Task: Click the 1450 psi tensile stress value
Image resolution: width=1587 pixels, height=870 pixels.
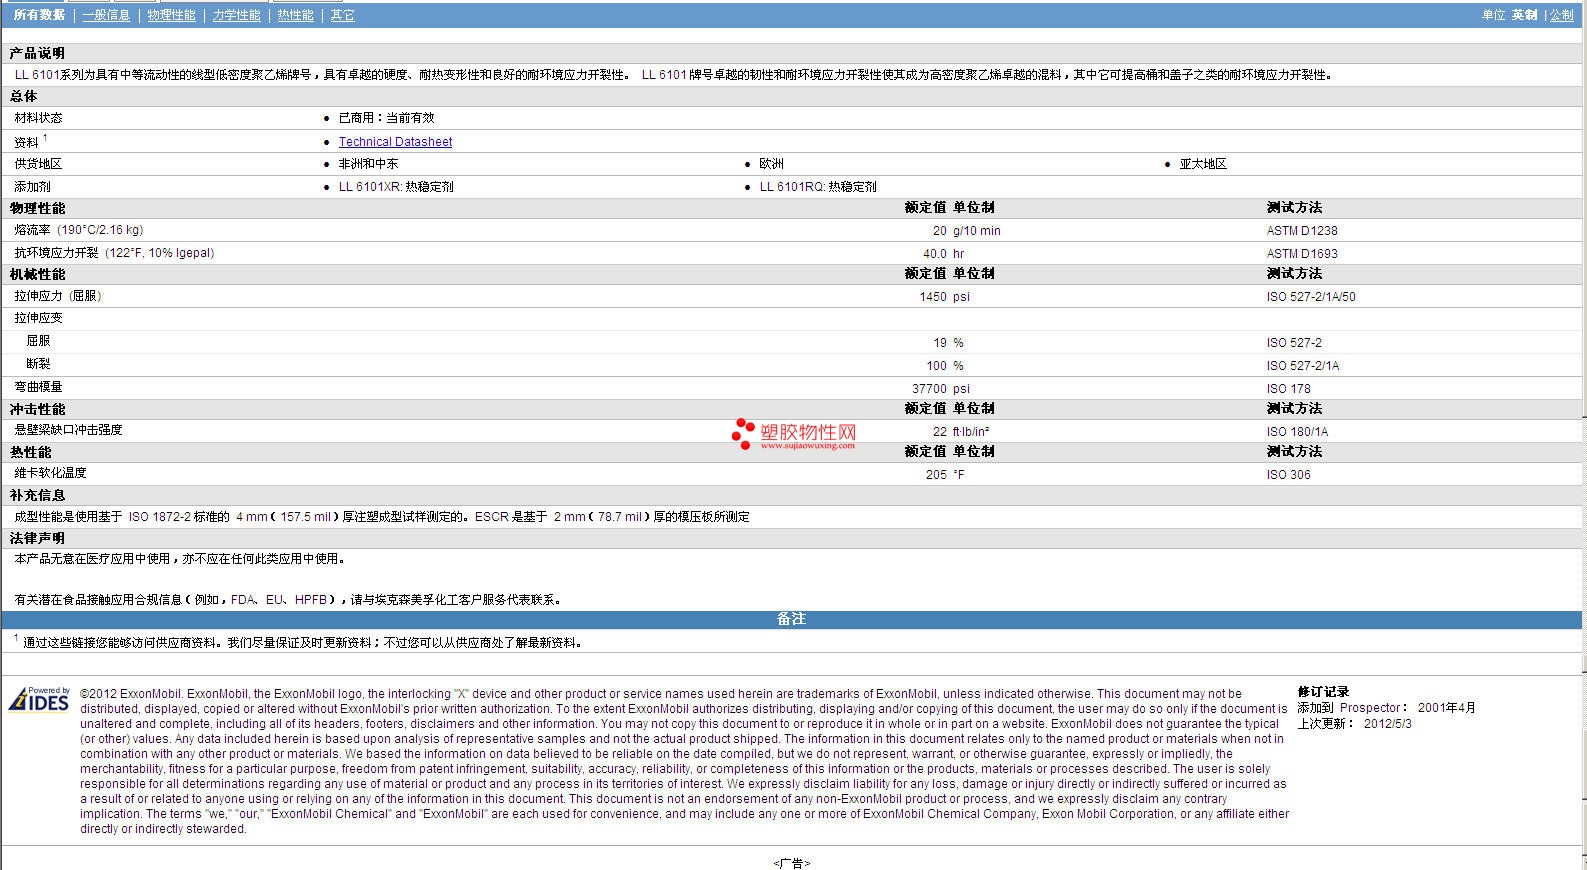Action: pyautogui.click(x=944, y=297)
